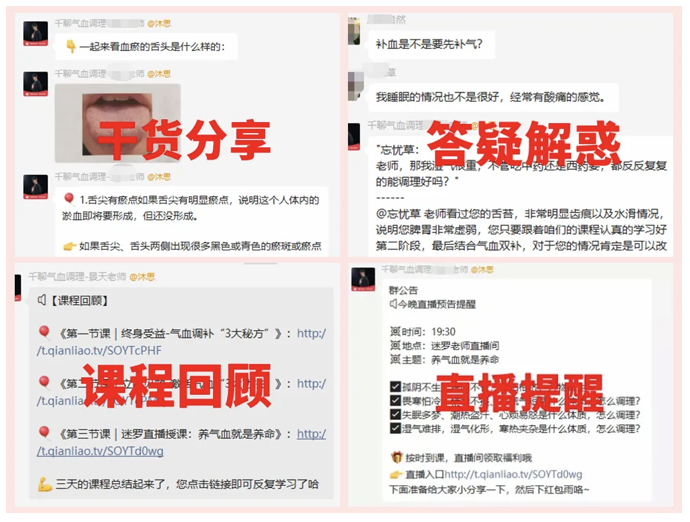Click the flexed arm emoji in summary line
The height and width of the screenshot is (522, 690).
[x=45, y=484]
